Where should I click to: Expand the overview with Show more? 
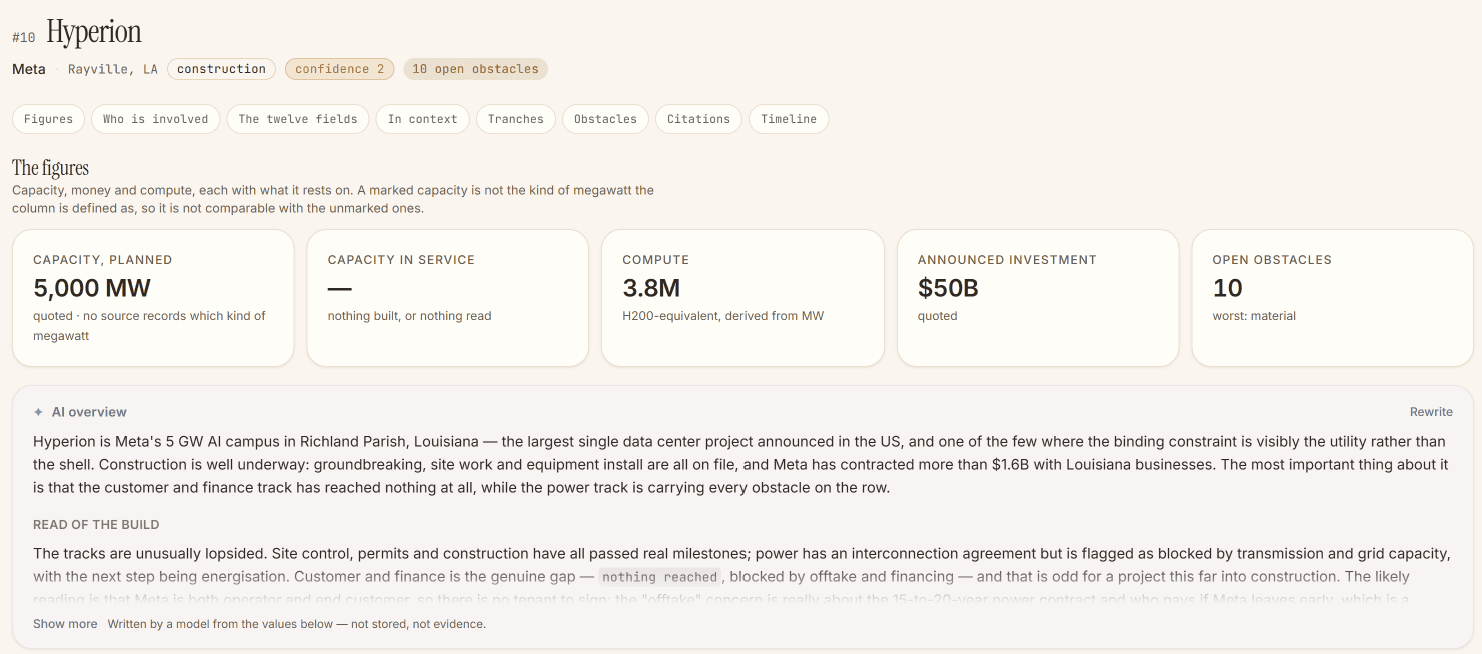(x=65, y=624)
